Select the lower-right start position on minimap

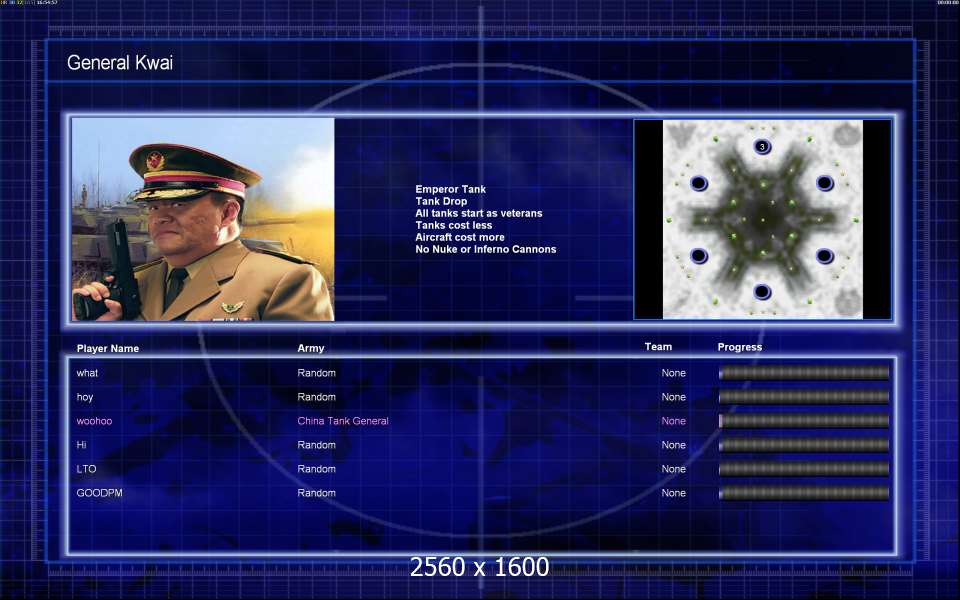coord(825,255)
